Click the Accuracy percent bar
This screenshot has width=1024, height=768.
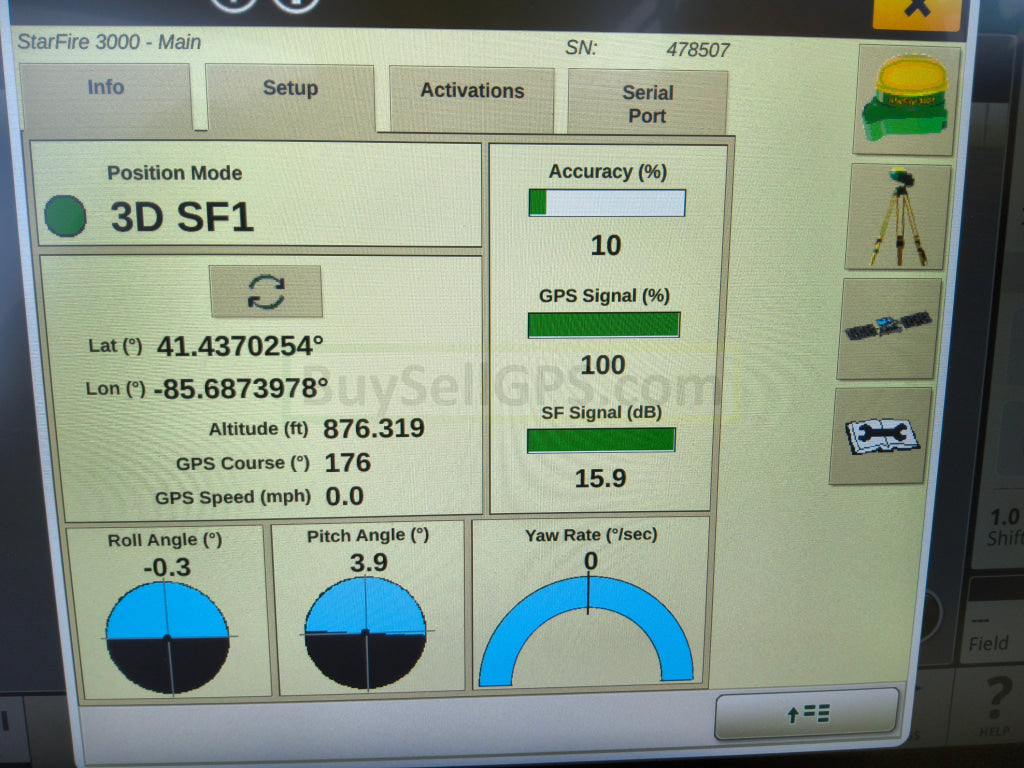point(607,202)
